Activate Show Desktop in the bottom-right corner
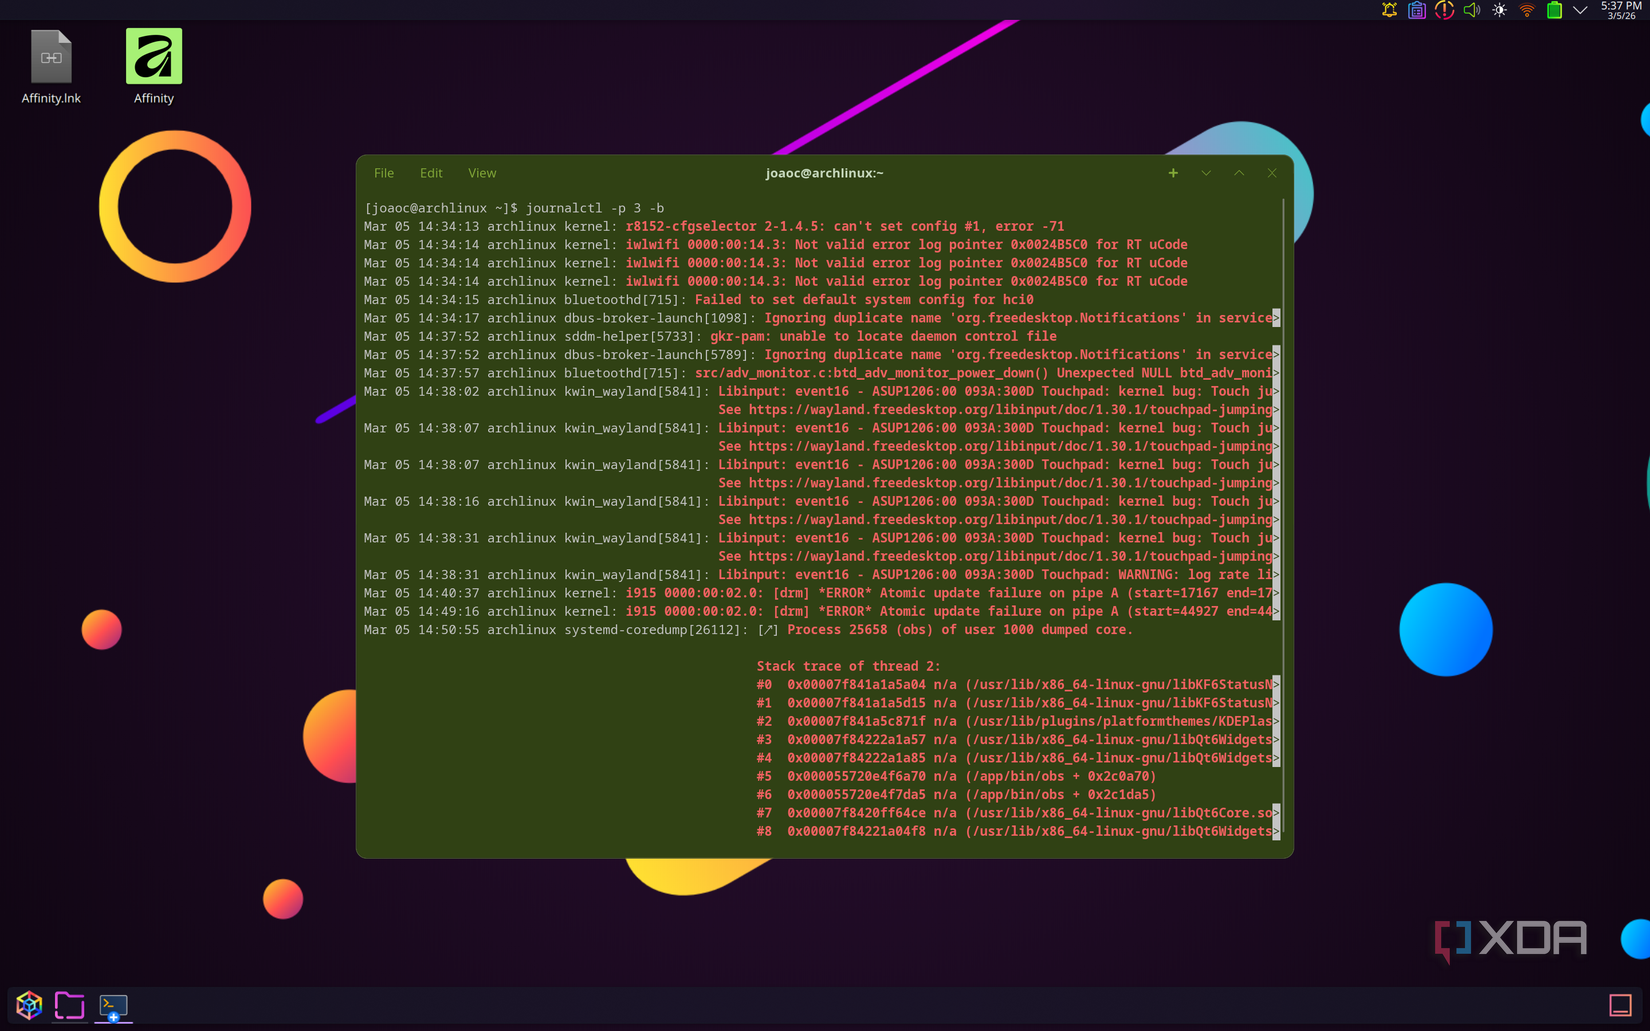The image size is (1650, 1031). 1621,1005
